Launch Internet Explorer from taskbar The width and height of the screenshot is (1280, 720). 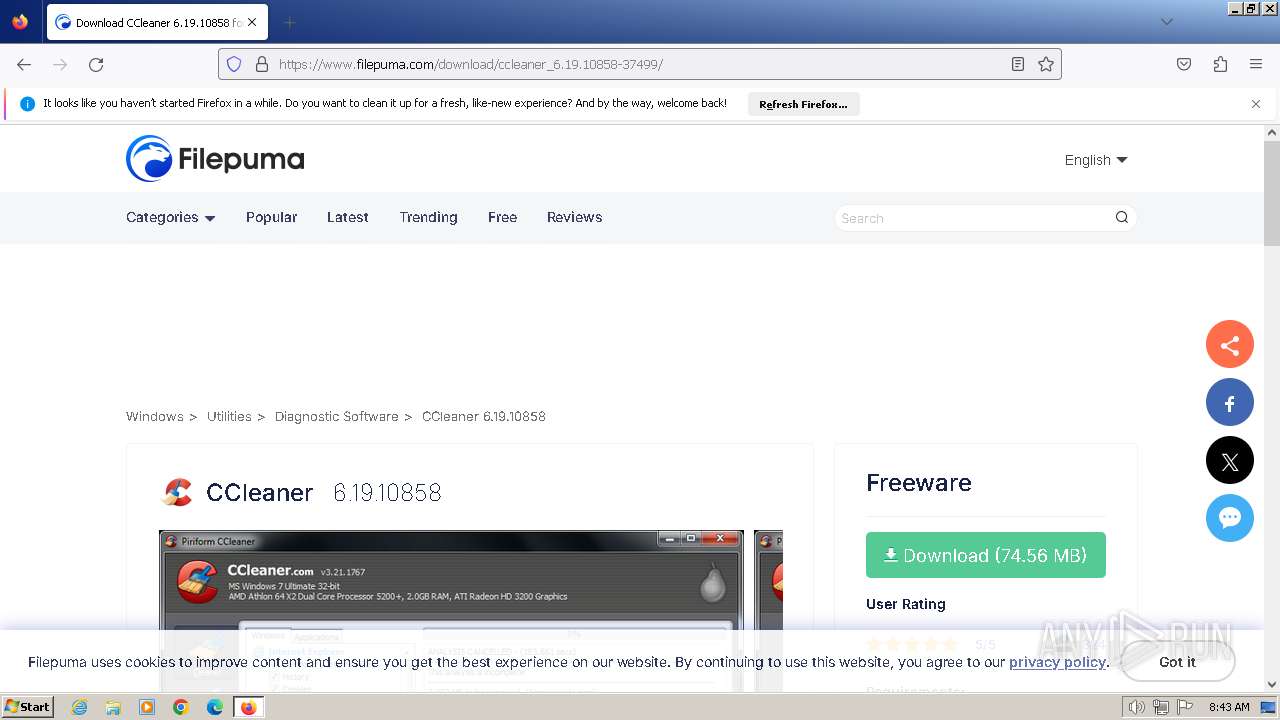(x=79, y=707)
